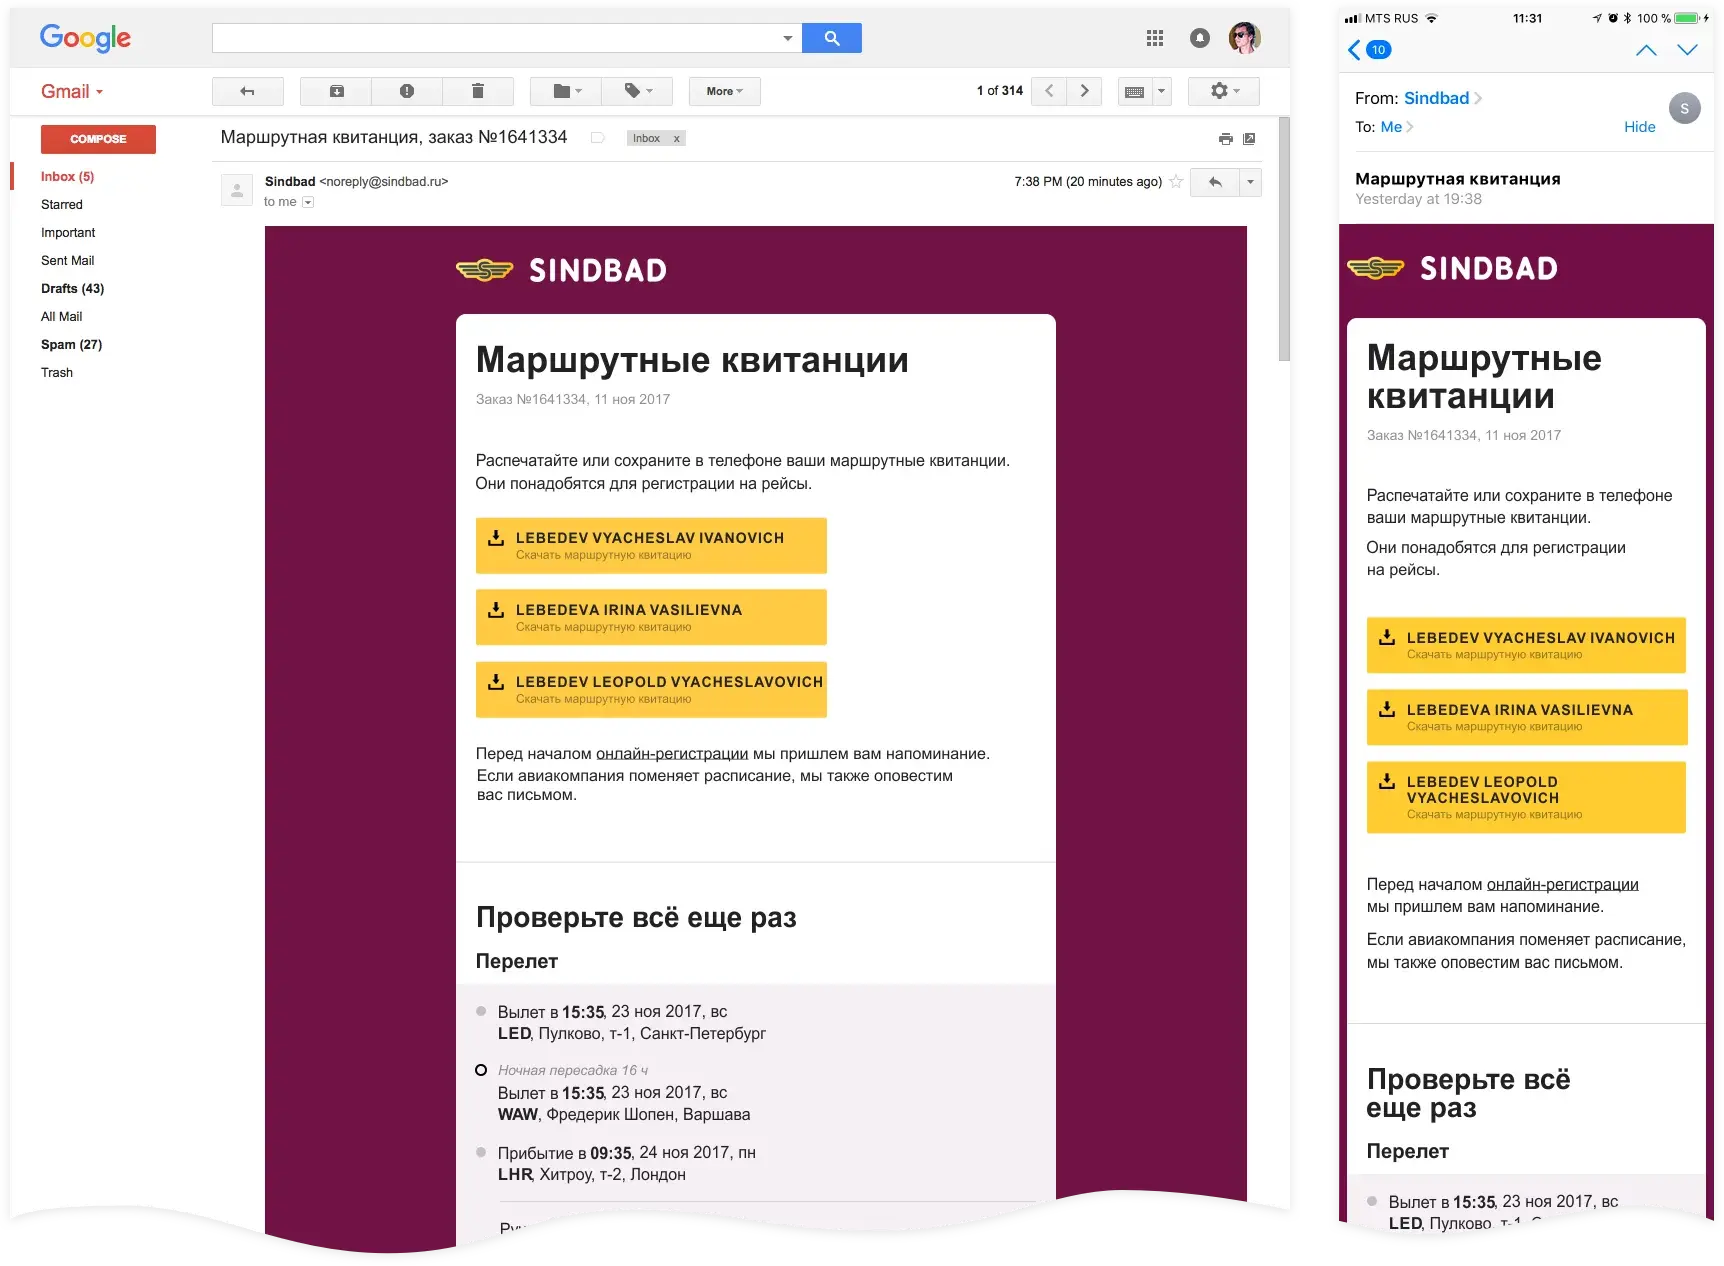This screenshot has height=1266, width=1724.
Task: Open the reply options dropdown arrow
Action: (x=1251, y=182)
